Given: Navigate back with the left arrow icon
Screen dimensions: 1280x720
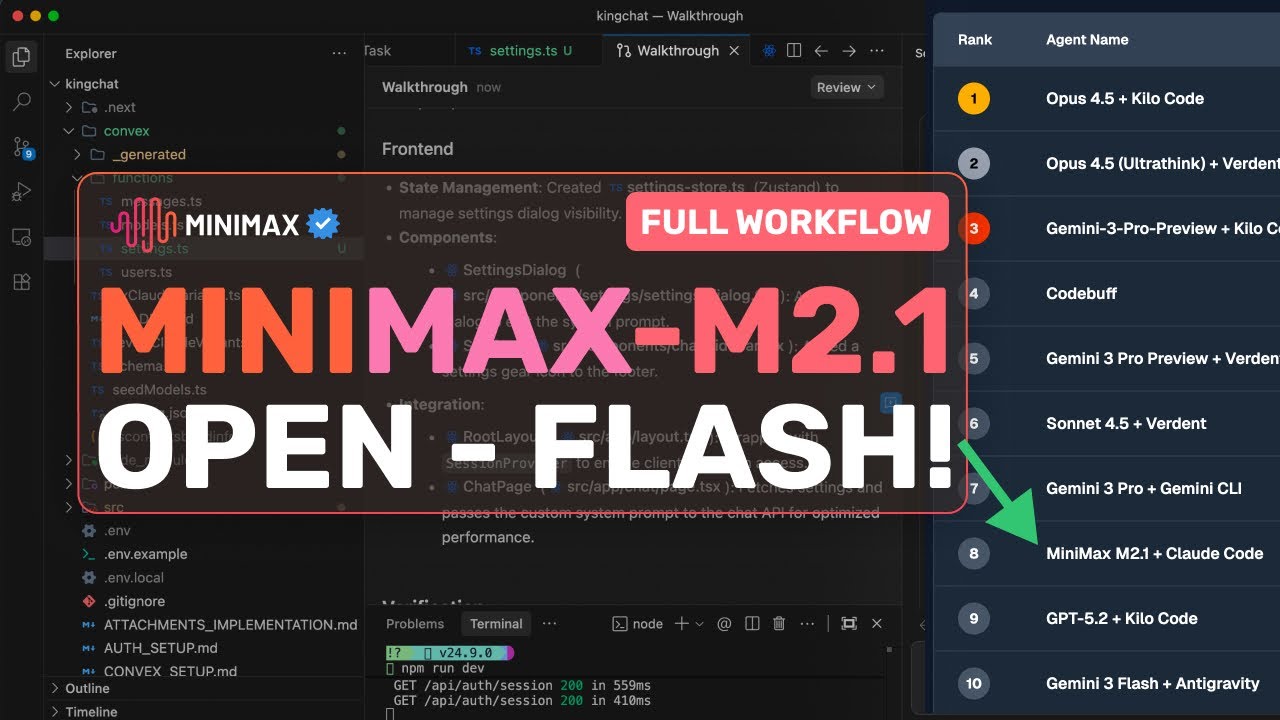Looking at the screenshot, I should tap(821, 50).
